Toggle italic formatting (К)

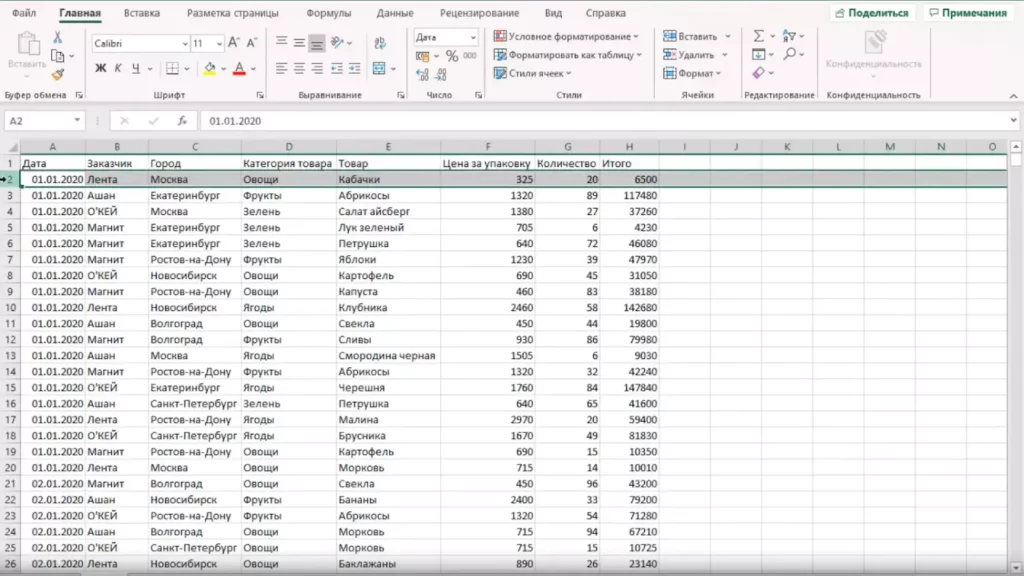(118, 69)
